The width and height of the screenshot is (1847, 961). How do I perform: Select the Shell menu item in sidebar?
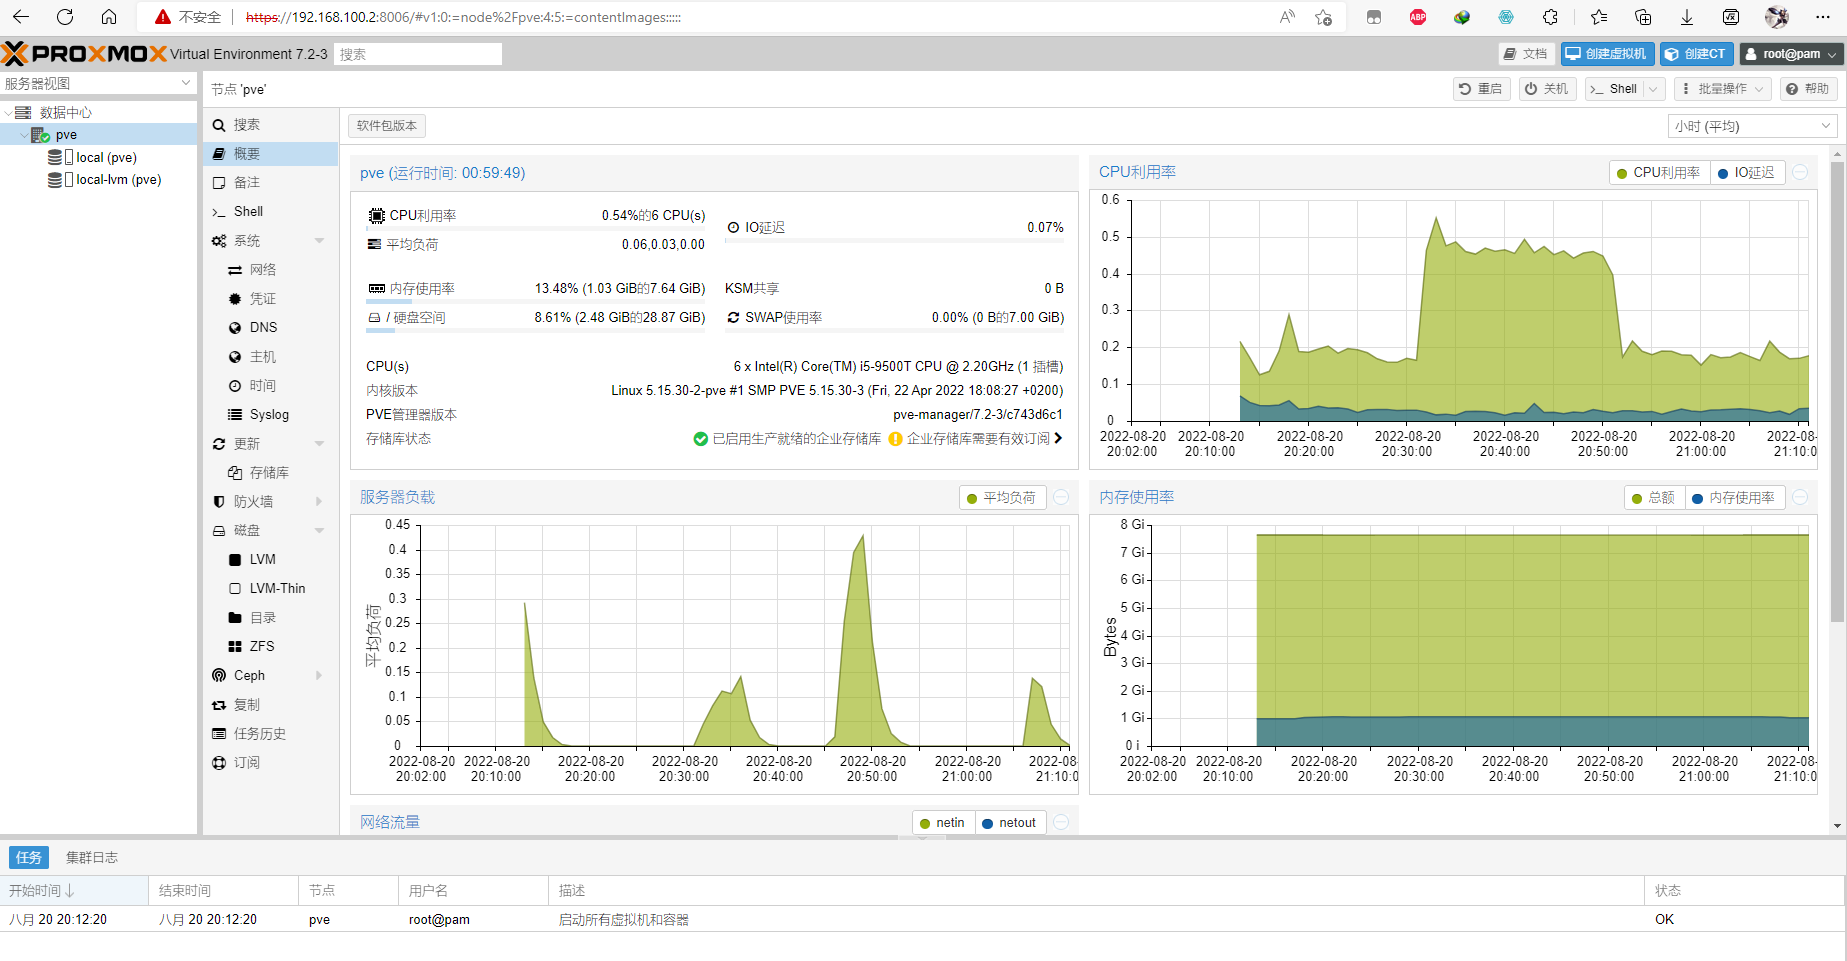(248, 212)
